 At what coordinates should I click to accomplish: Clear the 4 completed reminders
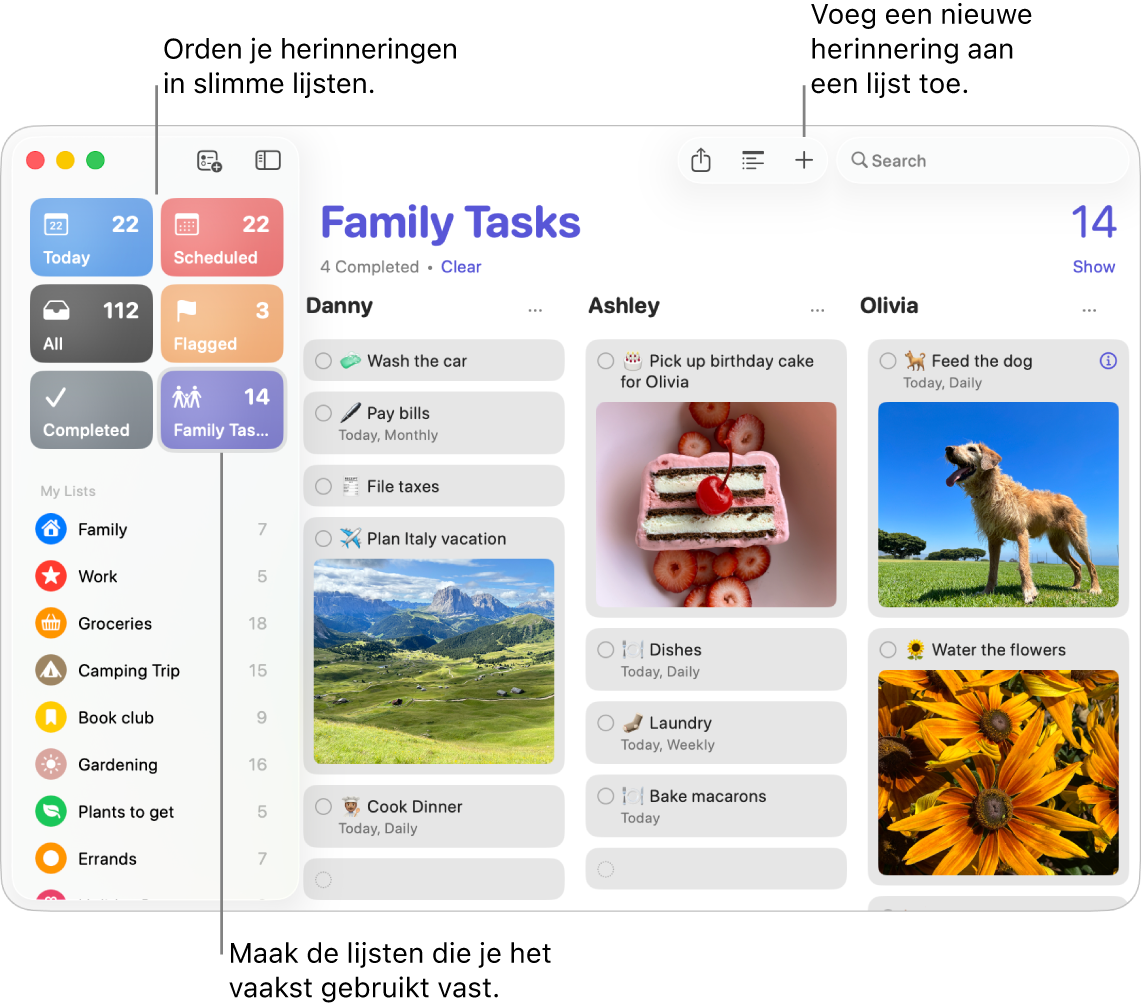point(463,268)
